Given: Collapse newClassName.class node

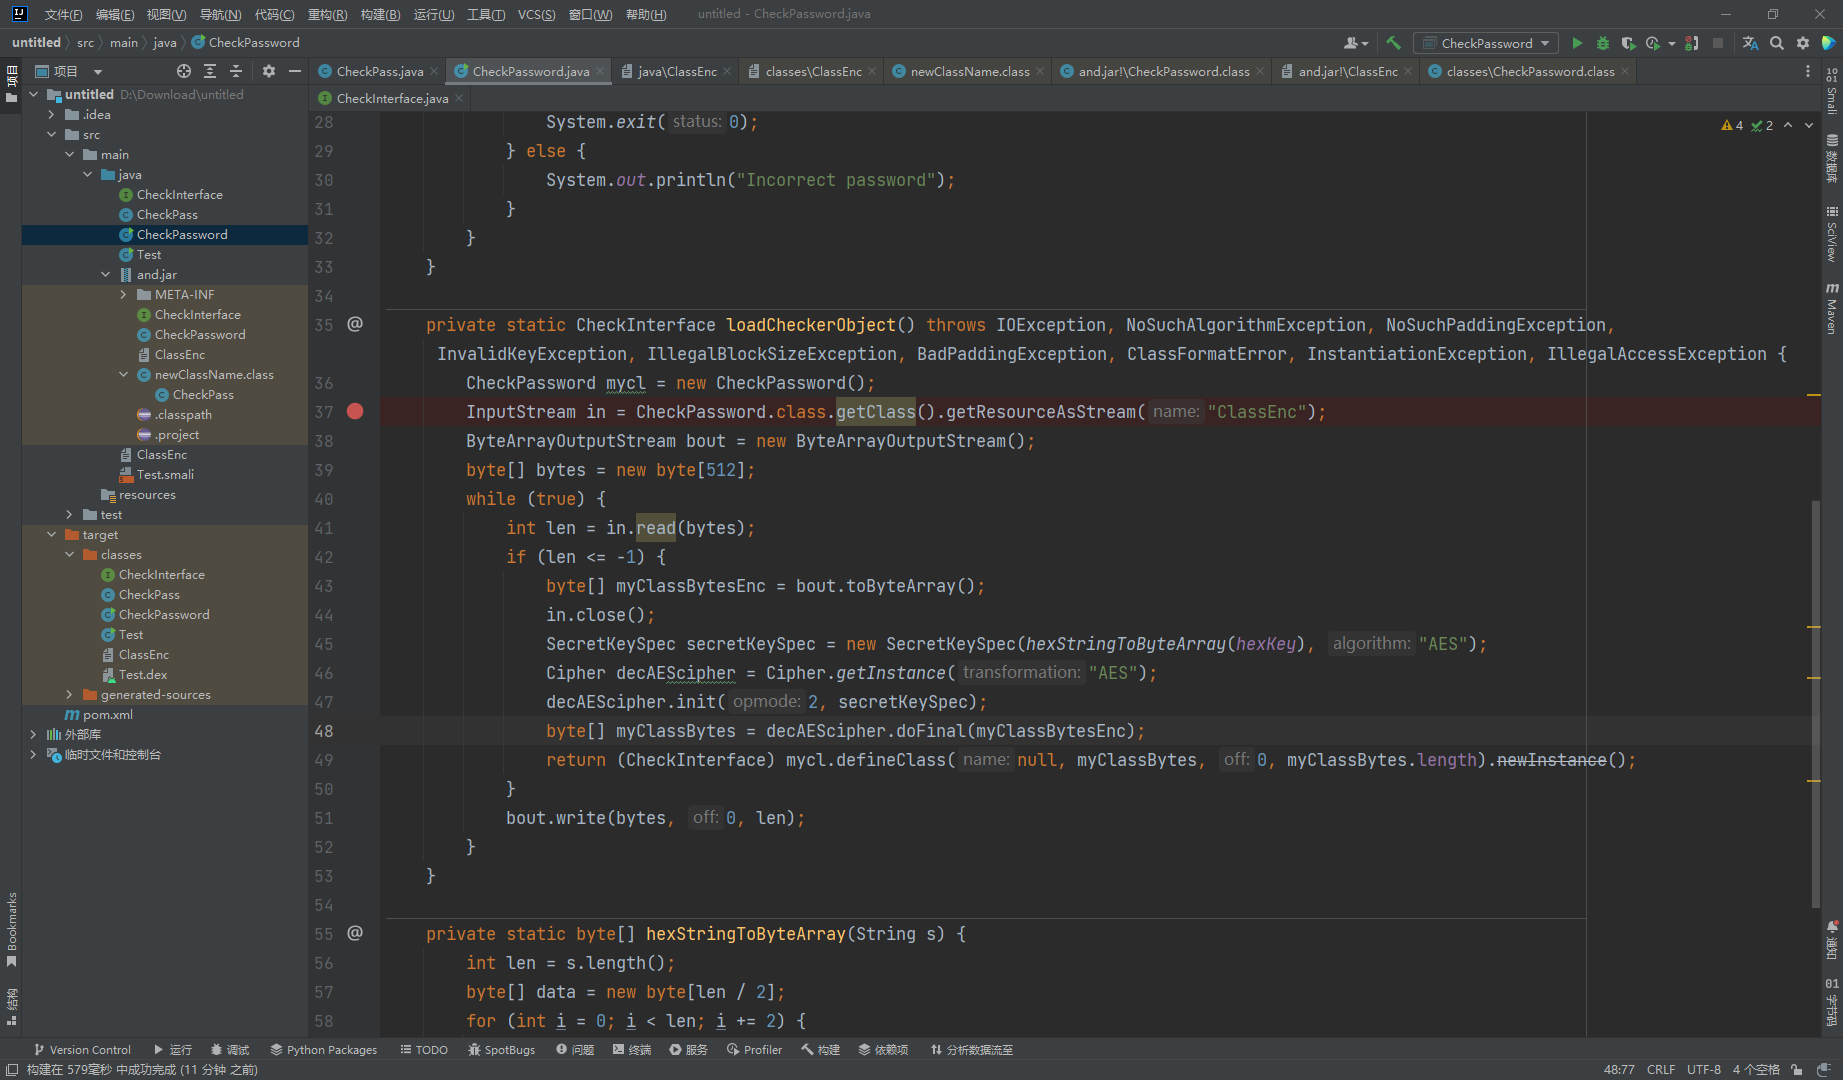Looking at the screenshot, I should click(x=124, y=375).
